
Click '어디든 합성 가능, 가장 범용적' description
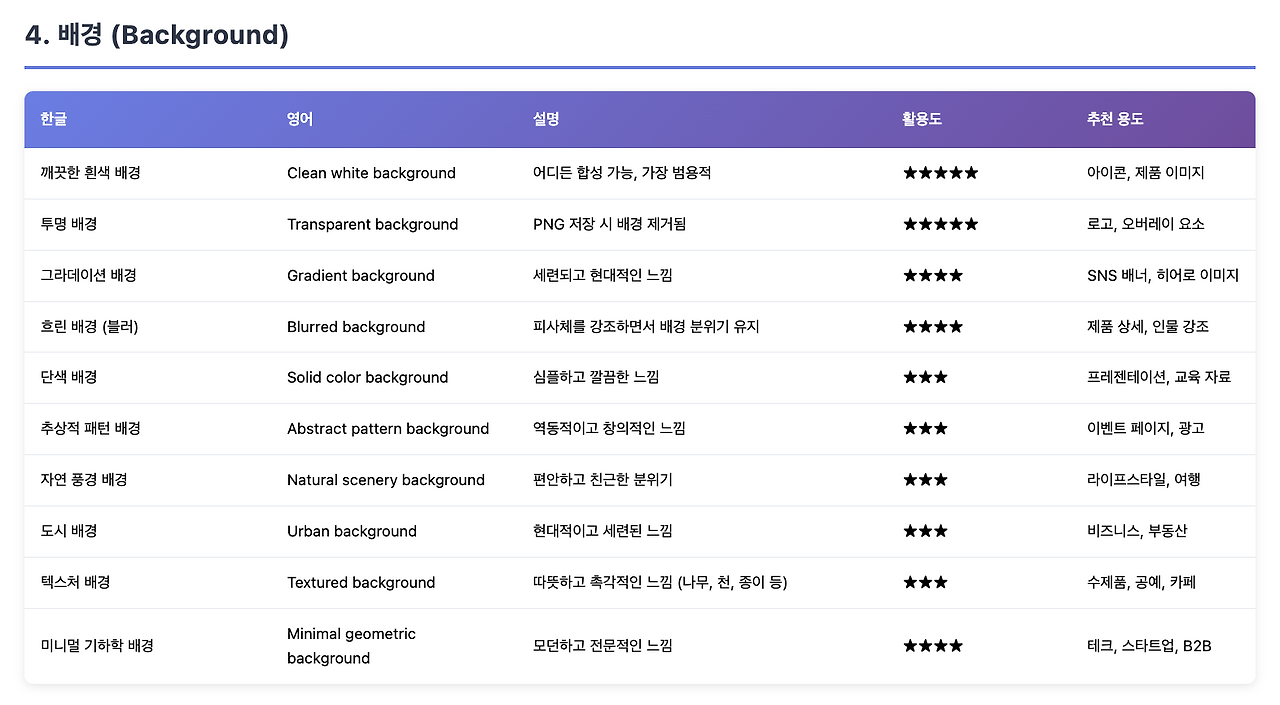coord(622,173)
